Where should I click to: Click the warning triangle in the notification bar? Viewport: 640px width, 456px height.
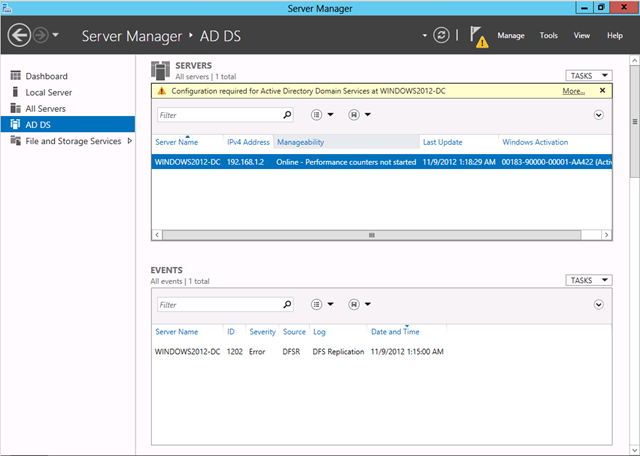(x=162, y=91)
